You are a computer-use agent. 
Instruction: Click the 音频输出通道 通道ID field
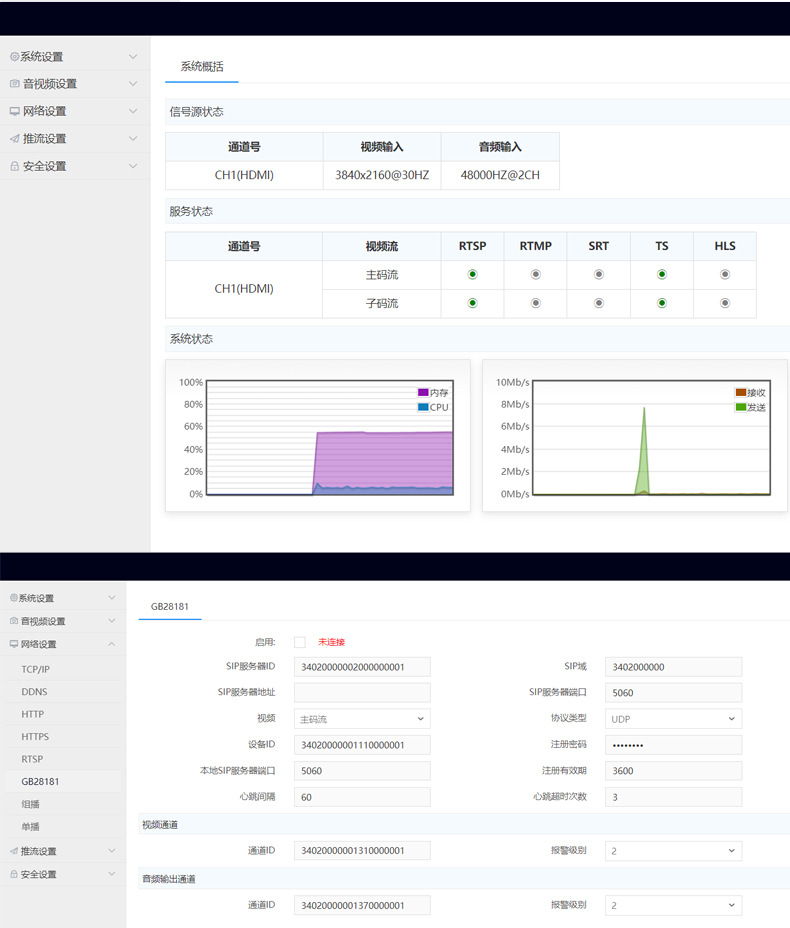pyautogui.click(x=362, y=906)
